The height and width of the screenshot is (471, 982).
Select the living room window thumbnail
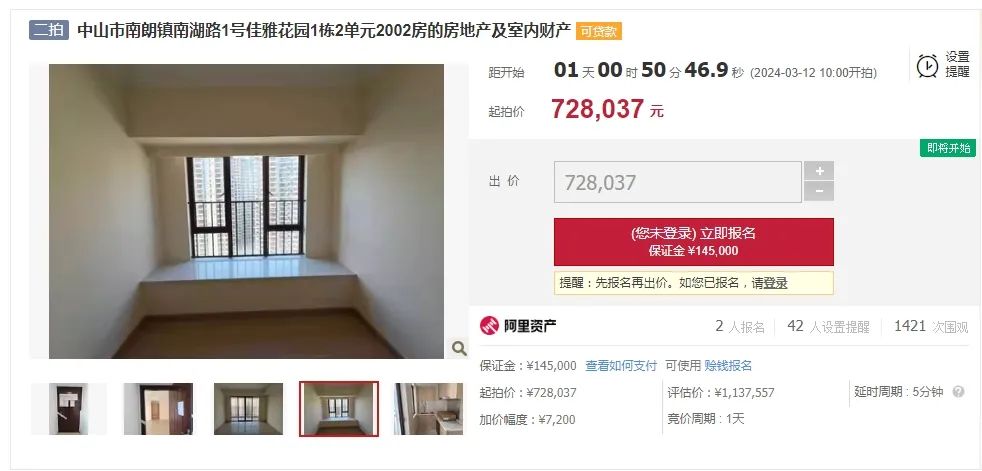coord(248,409)
